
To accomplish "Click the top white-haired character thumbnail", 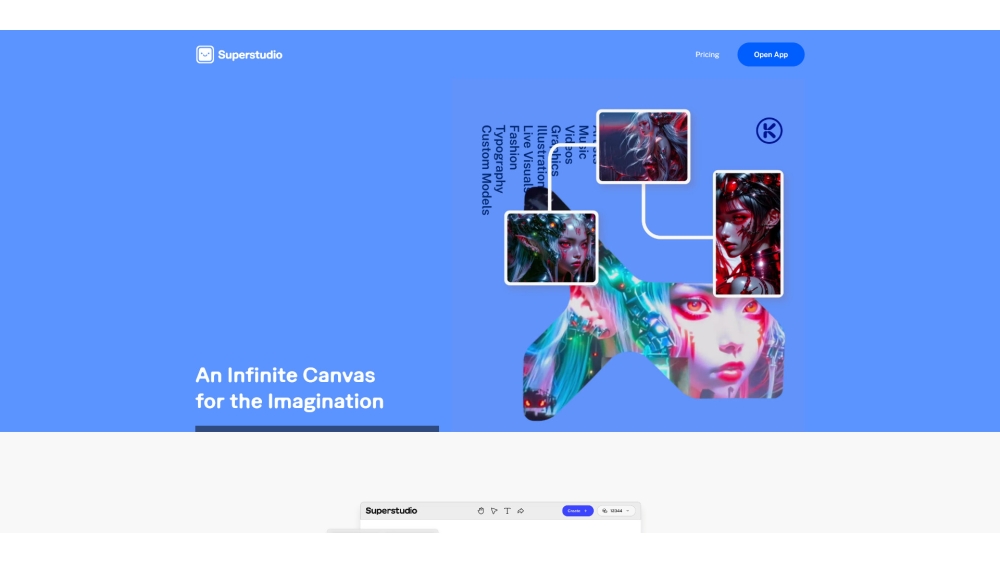I will [643, 147].
